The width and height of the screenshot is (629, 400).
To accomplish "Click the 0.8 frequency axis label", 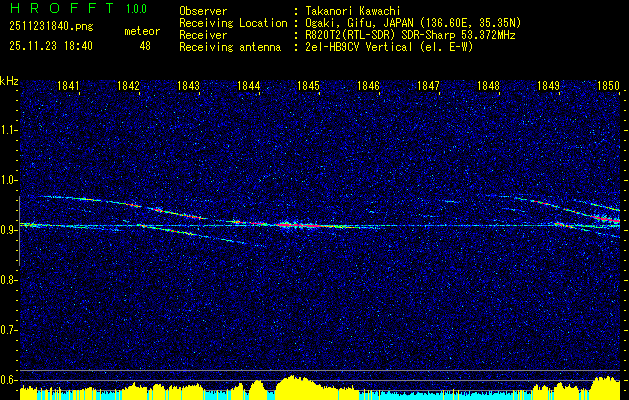I will 9,280.
